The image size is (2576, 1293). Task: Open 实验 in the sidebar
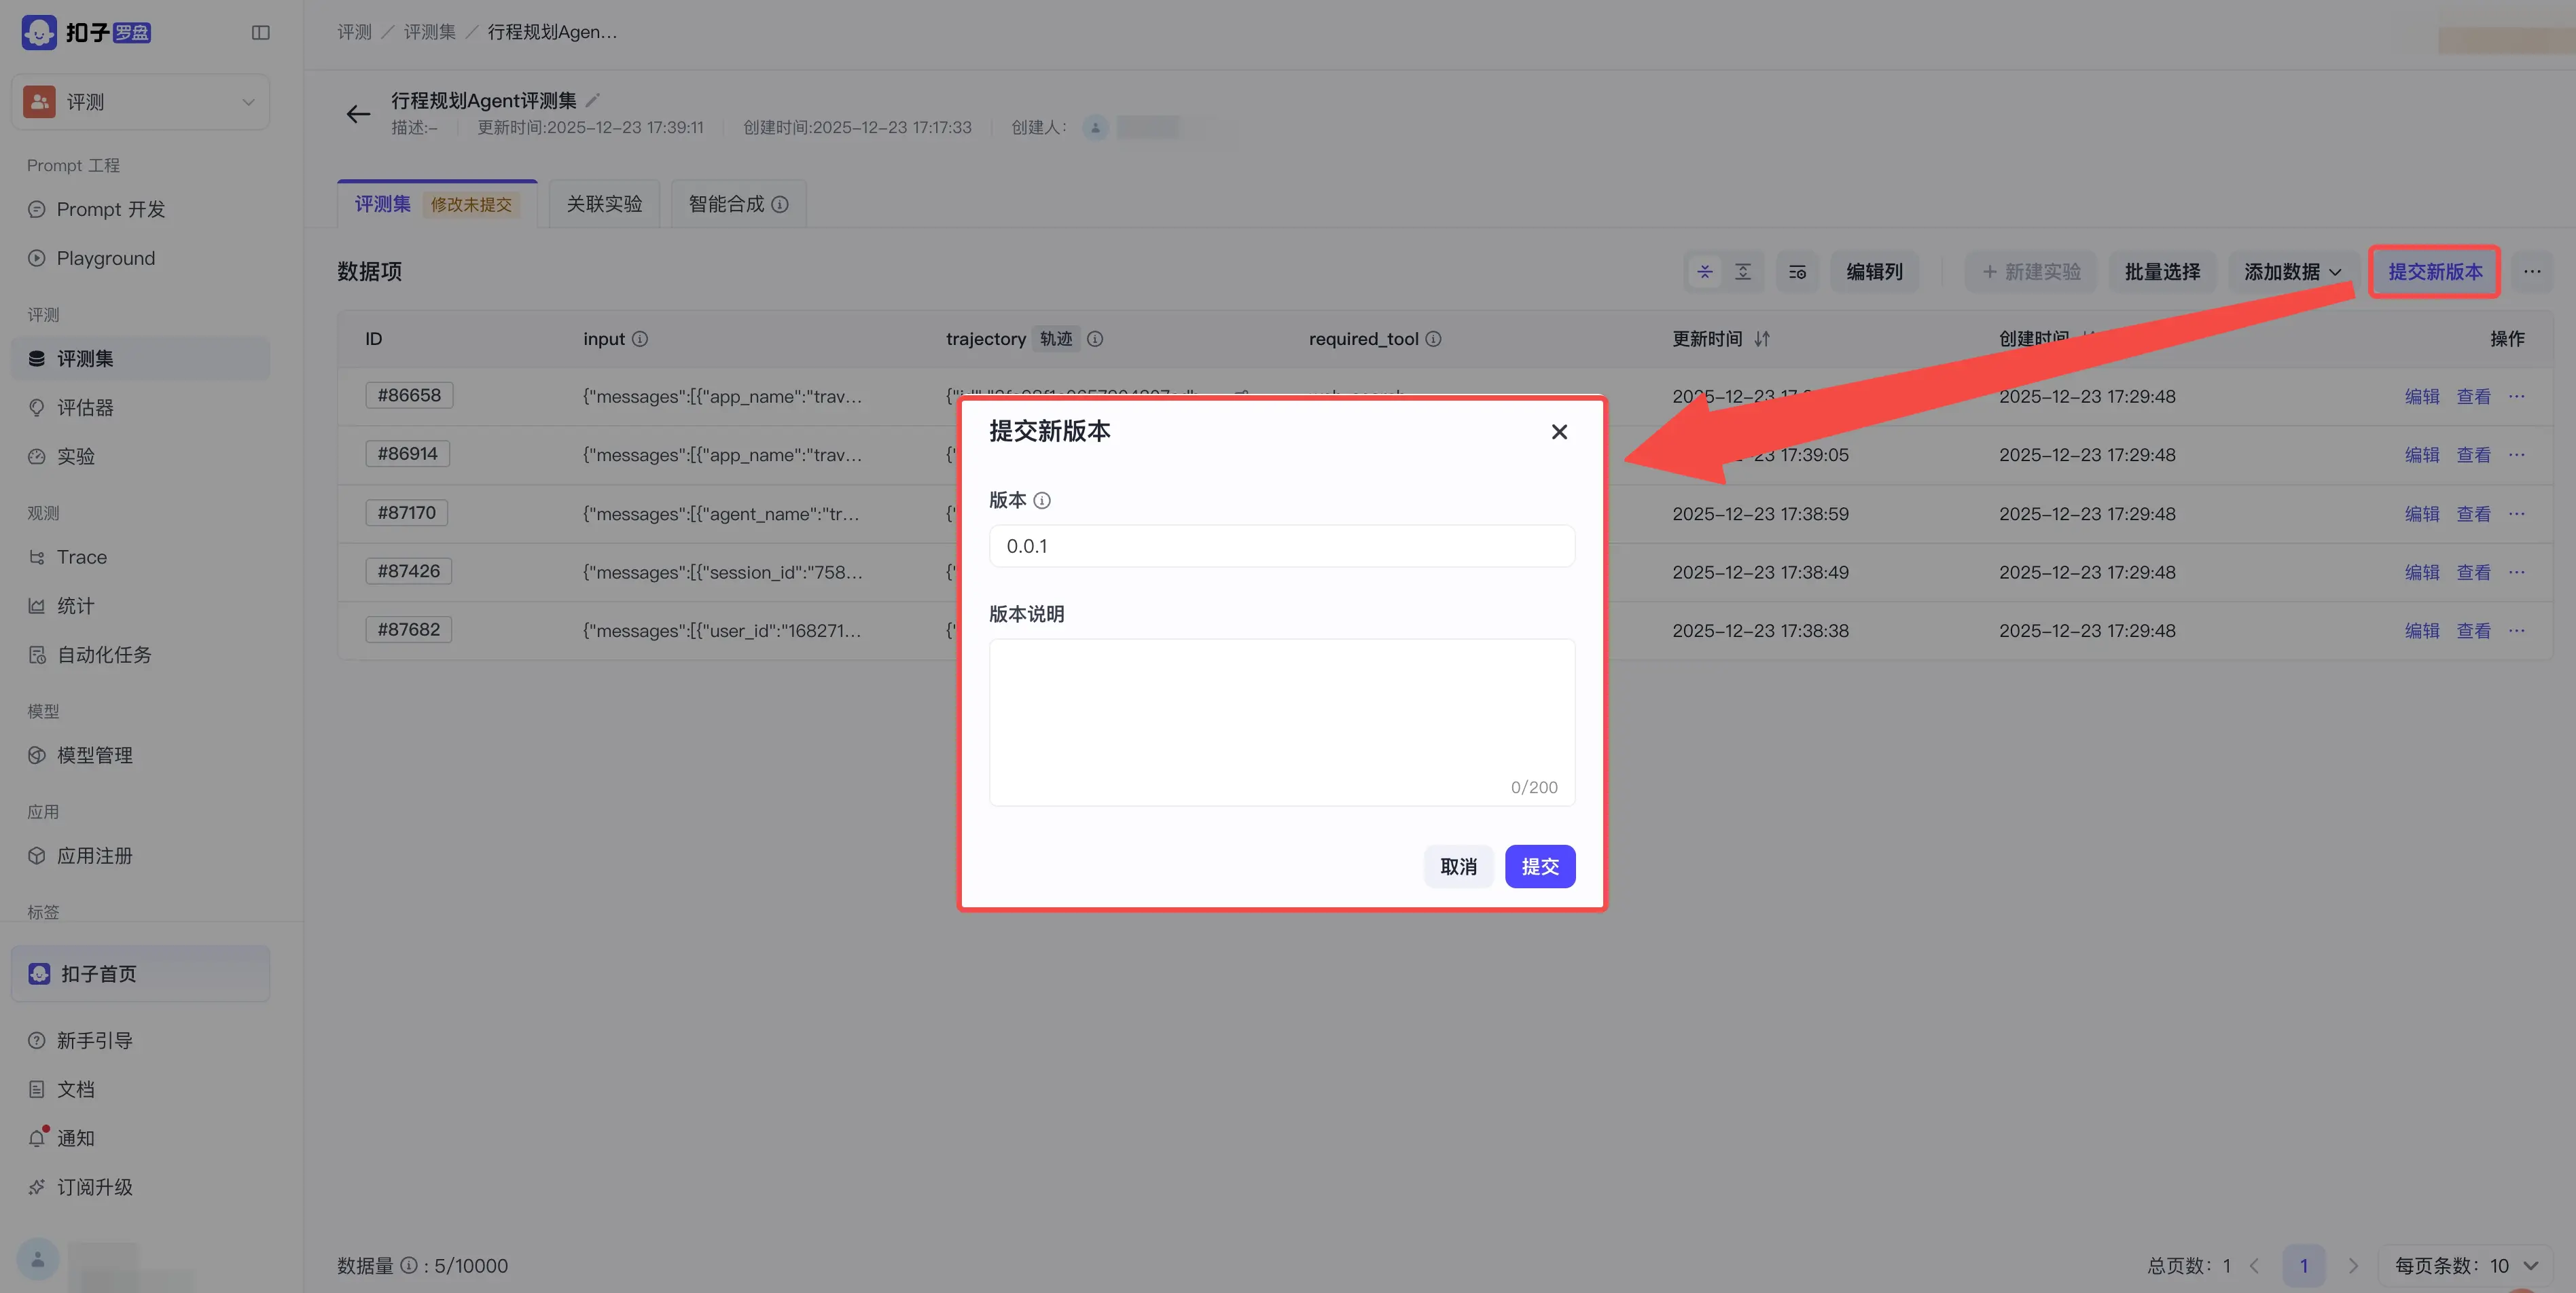[x=140, y=456]
